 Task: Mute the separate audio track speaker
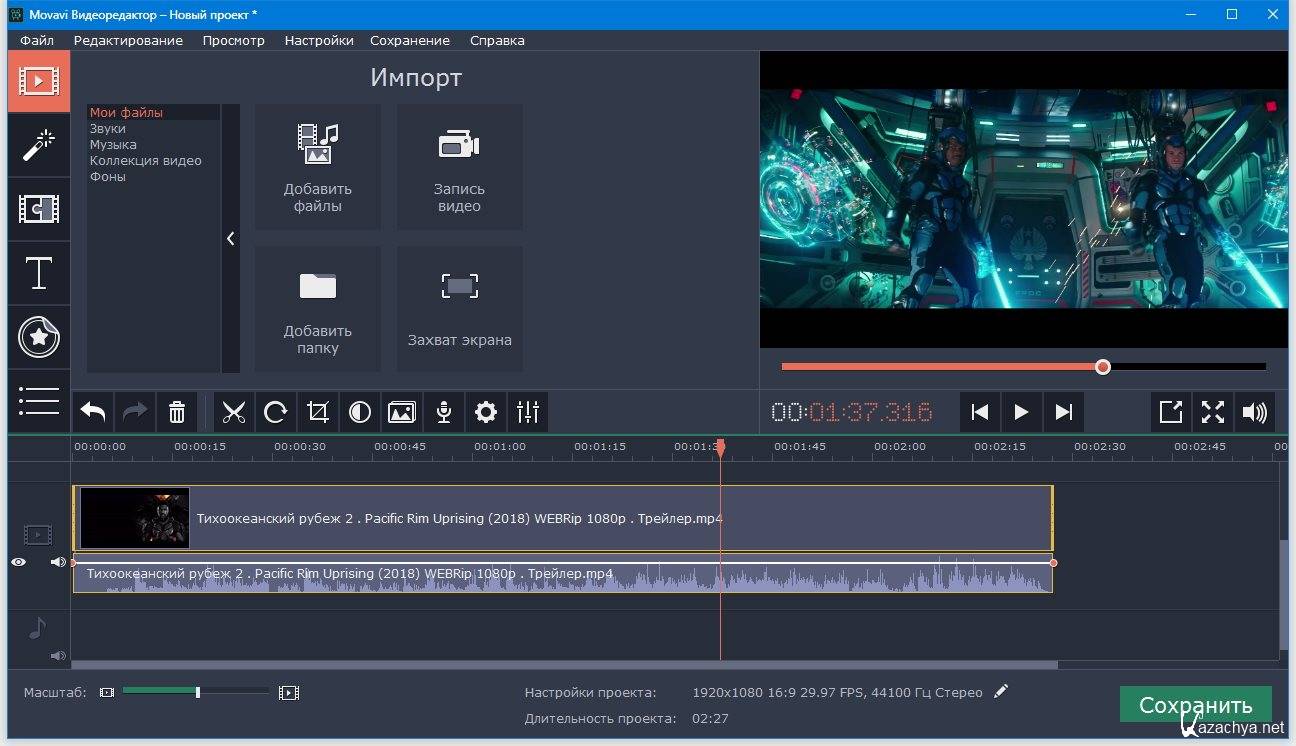pos(58,656)
